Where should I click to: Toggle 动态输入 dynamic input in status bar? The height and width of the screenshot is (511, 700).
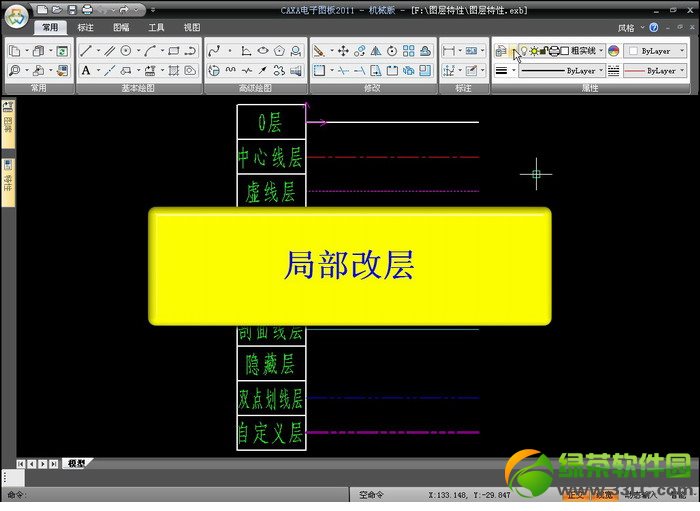(x=640, y=494)
